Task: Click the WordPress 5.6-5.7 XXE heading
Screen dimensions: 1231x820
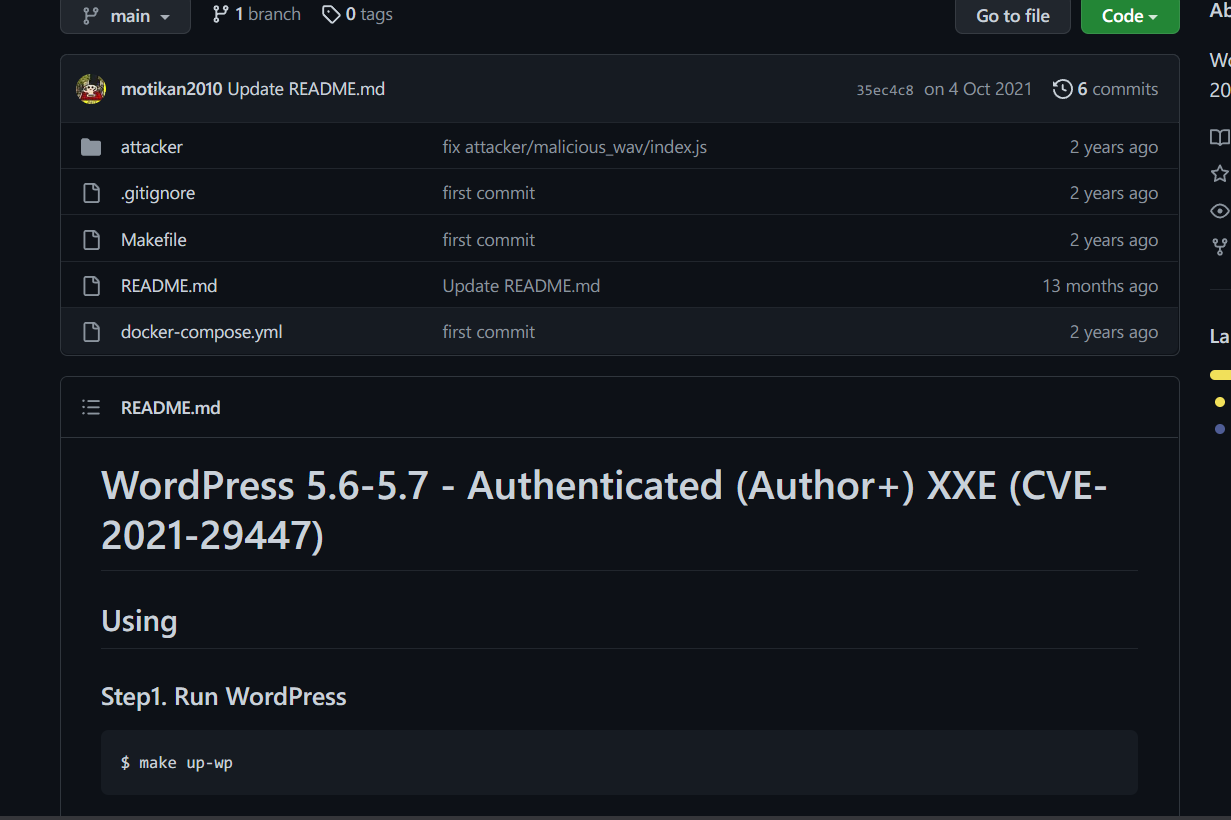Action: coord(604,510)
